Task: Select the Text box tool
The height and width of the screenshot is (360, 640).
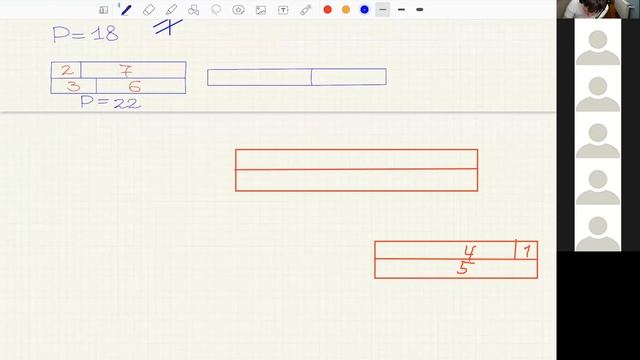Action: click(283, 10)
